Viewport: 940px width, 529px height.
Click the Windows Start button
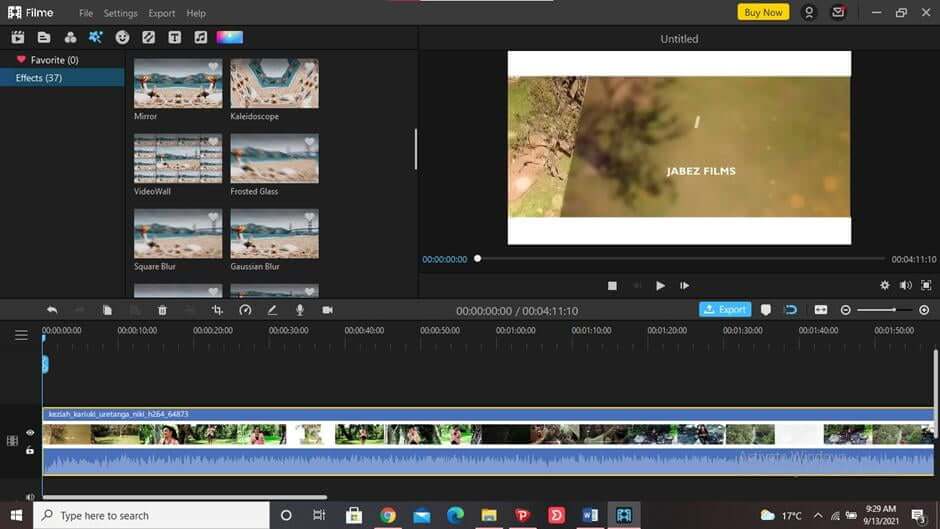(x=16, y=515)
